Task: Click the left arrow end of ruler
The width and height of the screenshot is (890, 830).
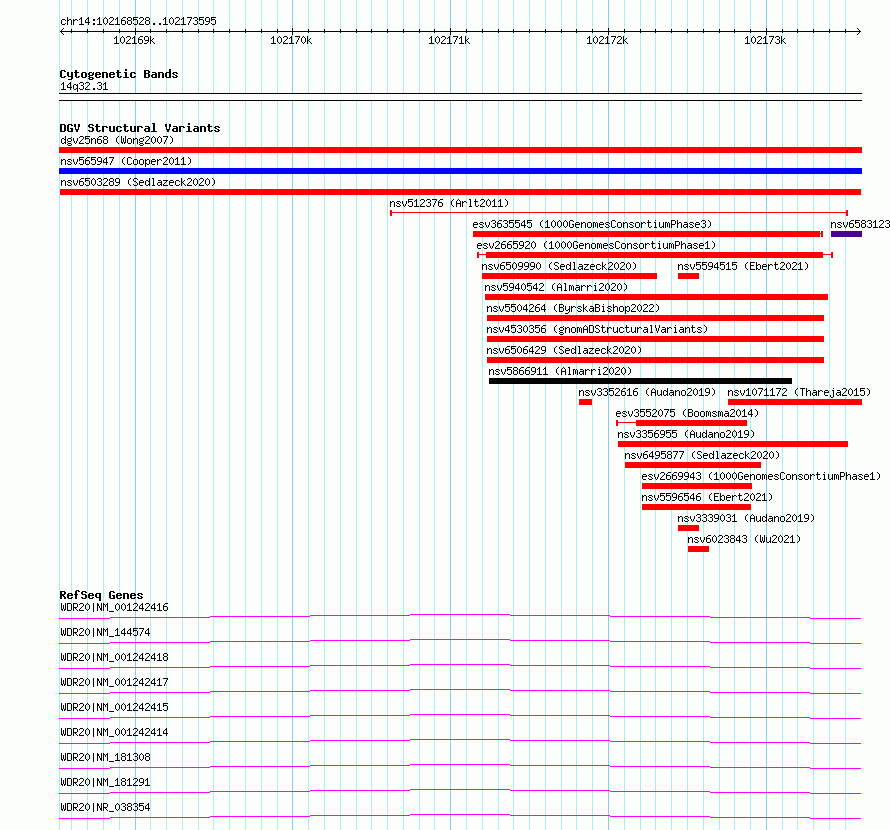Action: 62,31
